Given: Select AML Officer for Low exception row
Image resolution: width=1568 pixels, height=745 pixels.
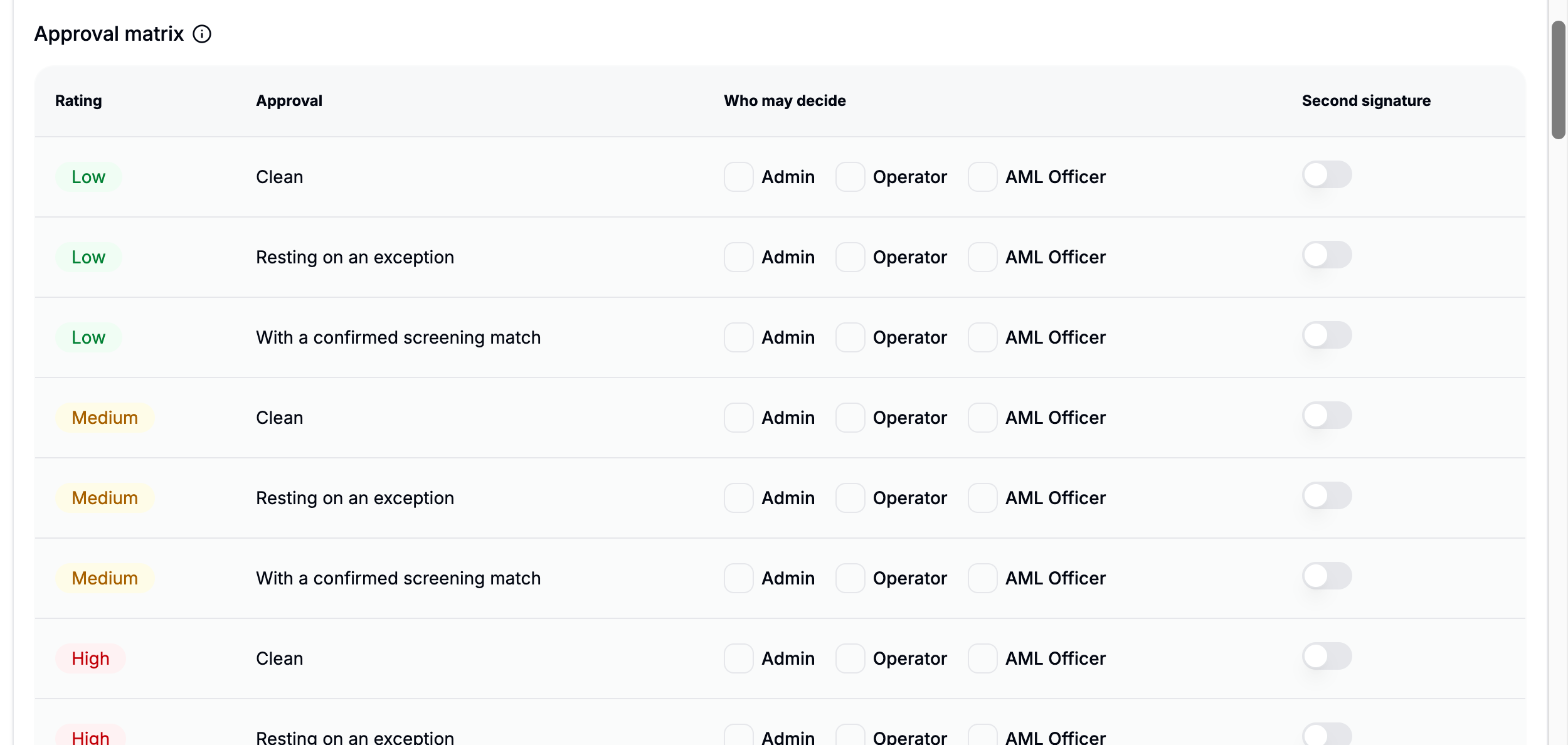Looking at the screenshot, I should (983, 257).
